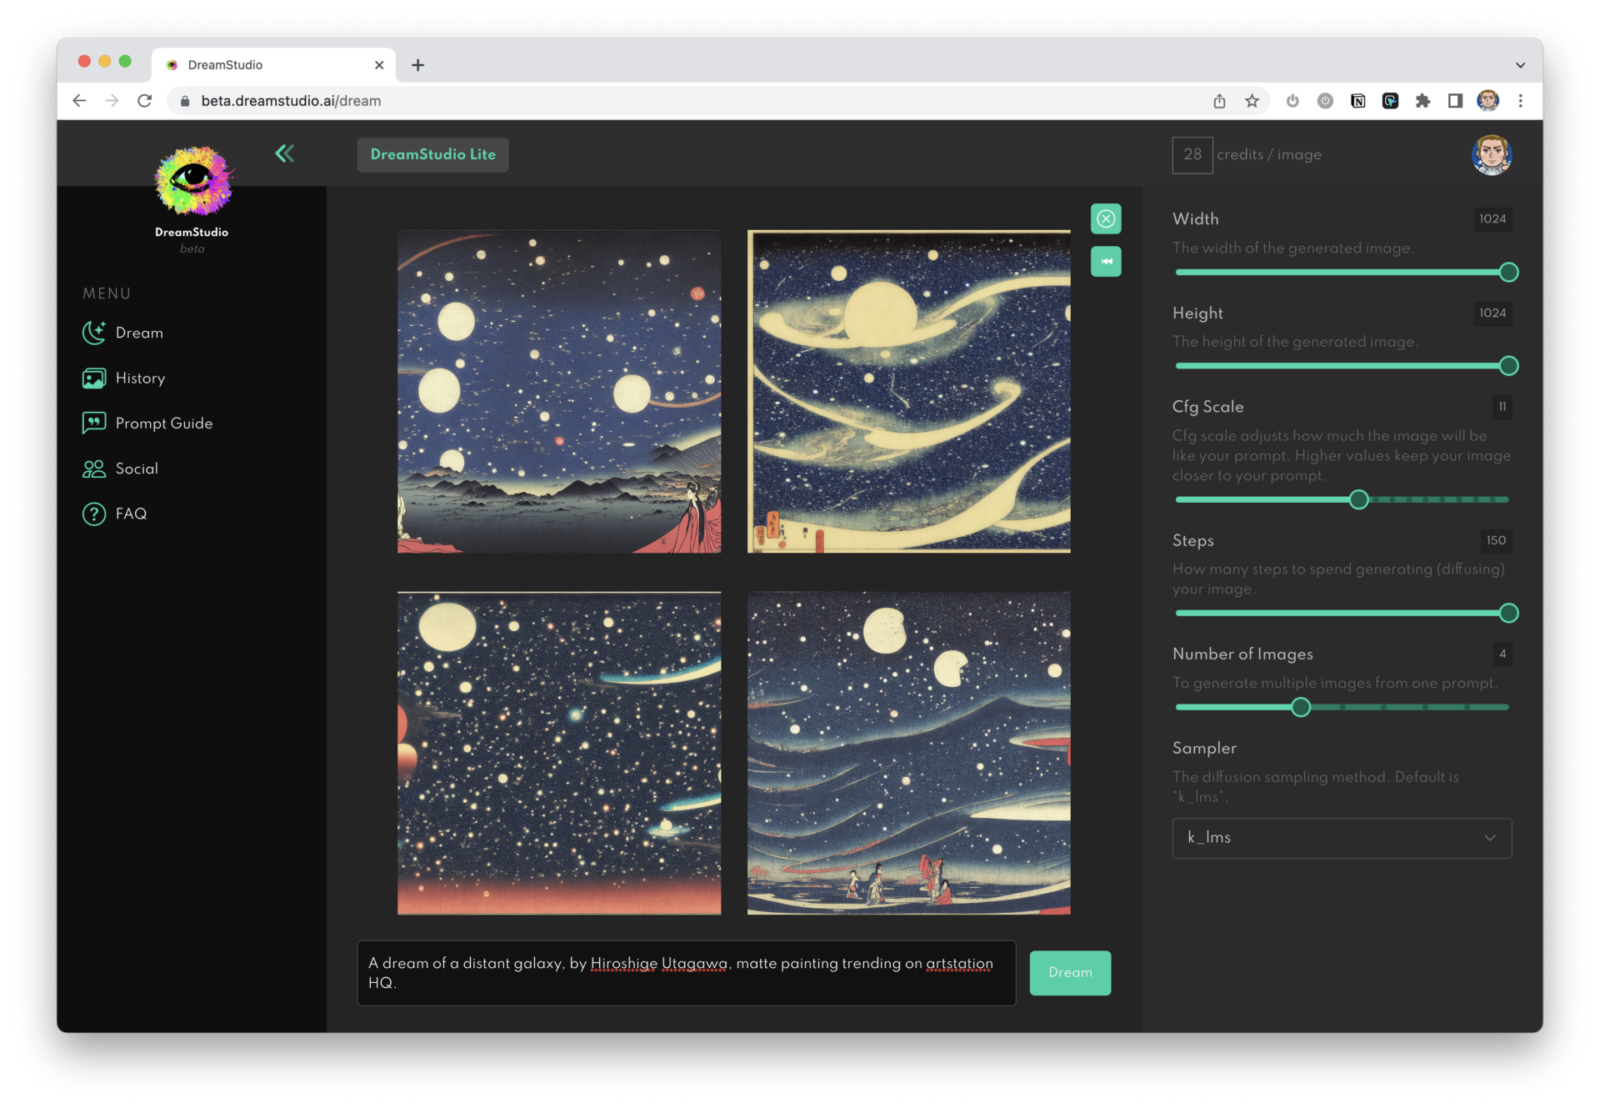Click the FAQ question mark icon
1600x1108 pixels.
tap(94, 514)
